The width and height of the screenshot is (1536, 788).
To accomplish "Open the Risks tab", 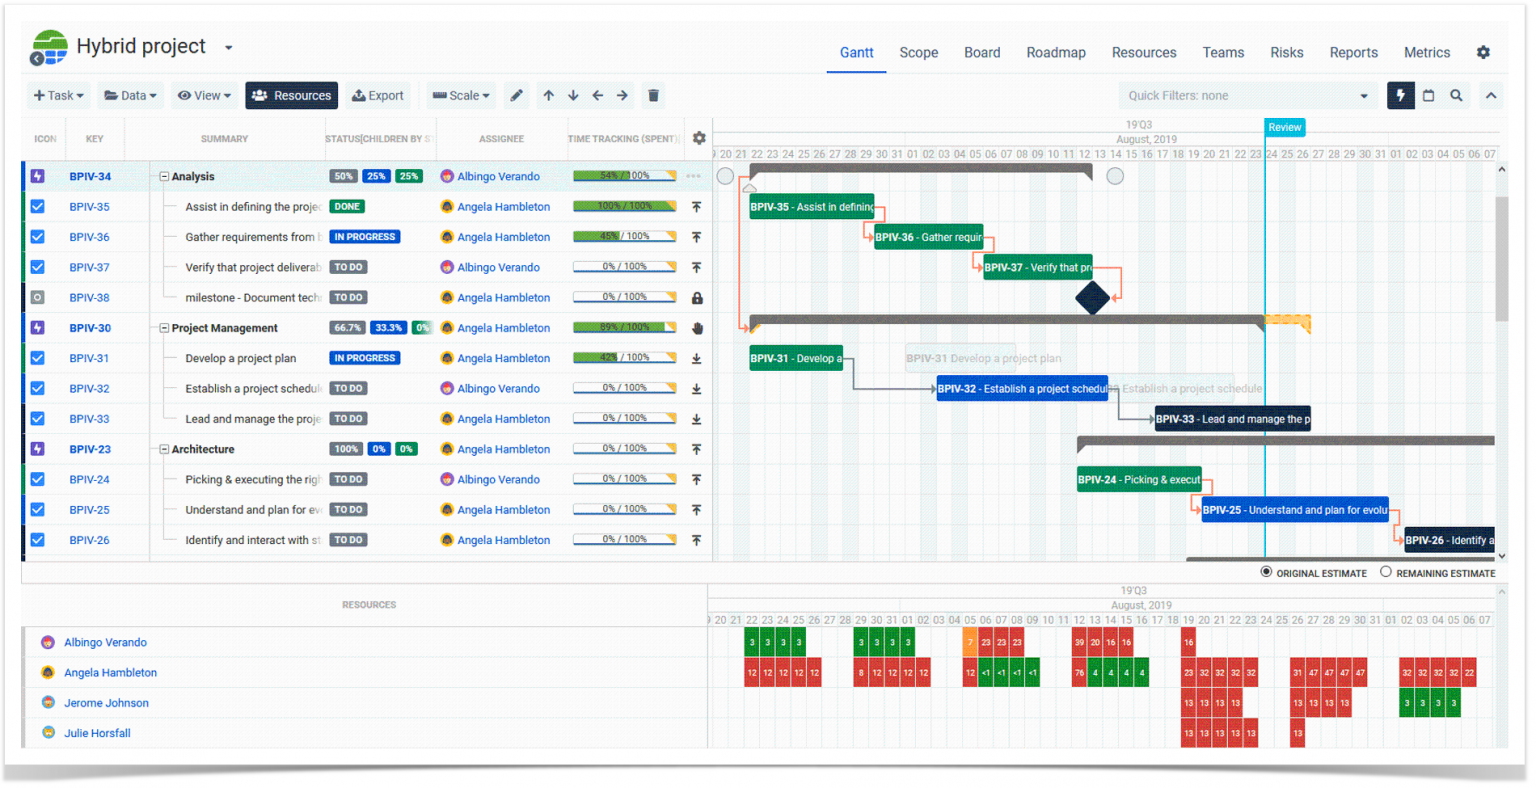I will point(1287,52).
